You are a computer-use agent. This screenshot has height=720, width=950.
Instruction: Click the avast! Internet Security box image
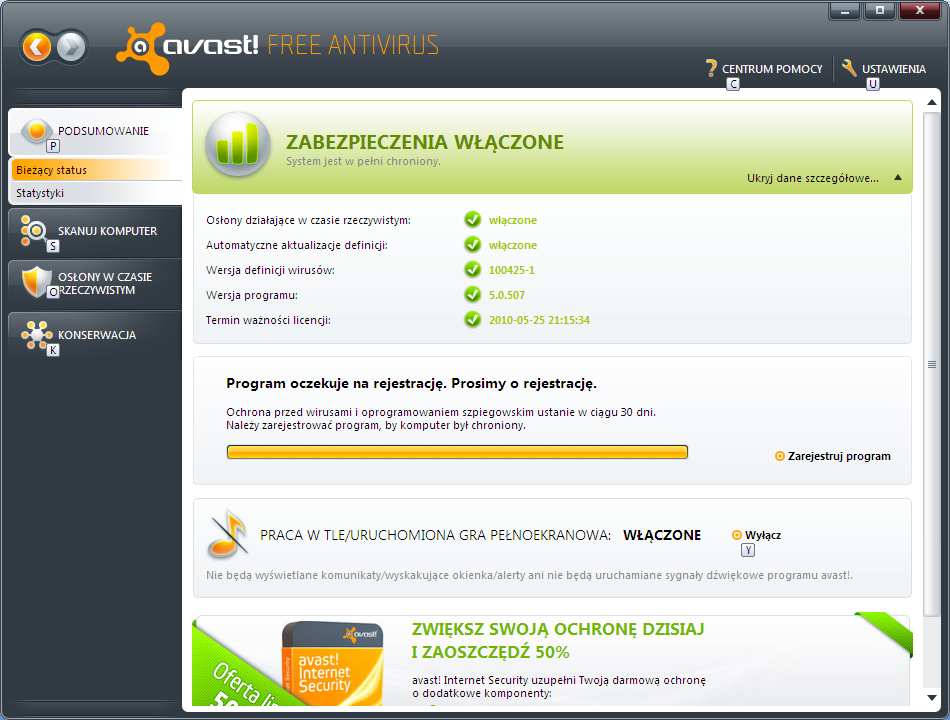(333, 664)
